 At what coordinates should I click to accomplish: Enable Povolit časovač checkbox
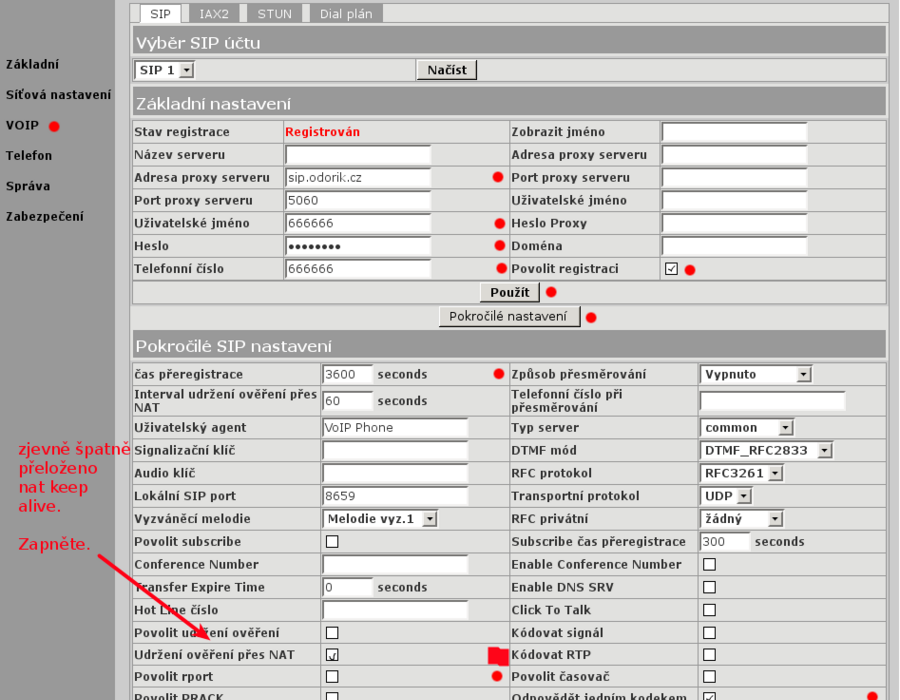709,676
